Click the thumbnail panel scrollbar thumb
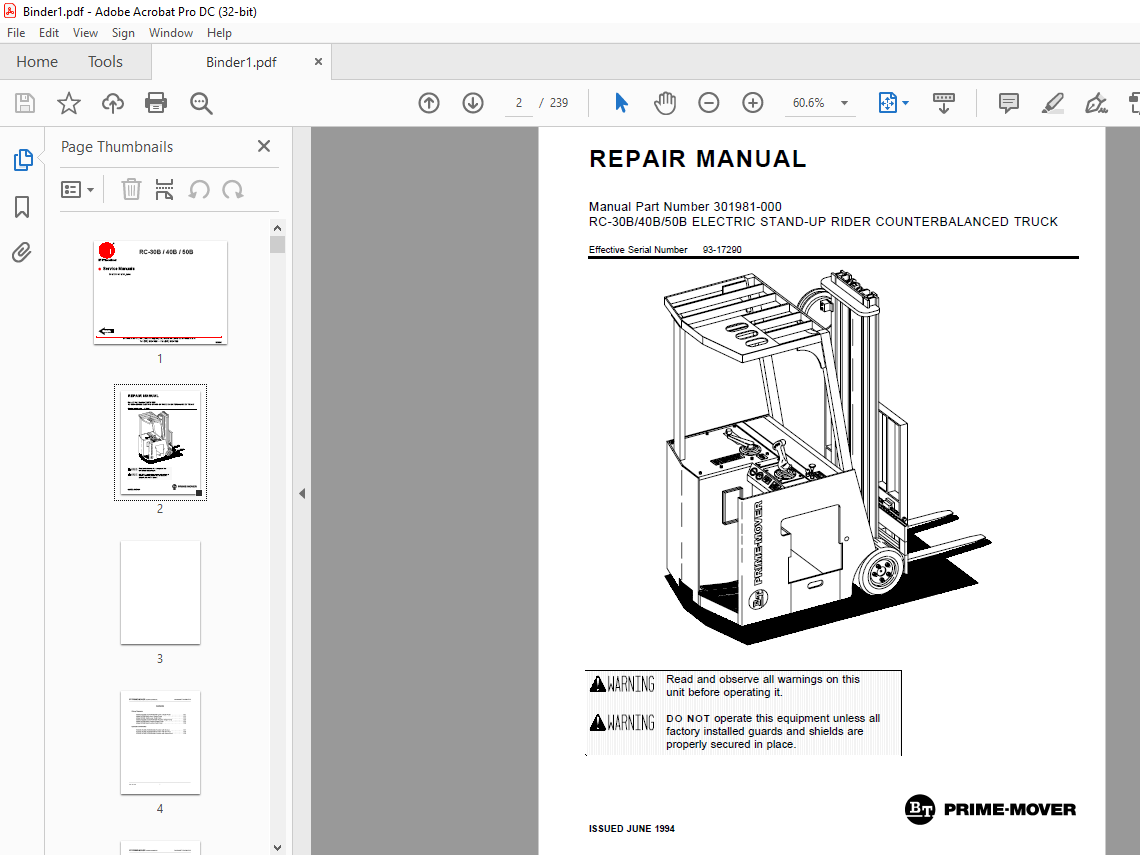 pos(277,244)
